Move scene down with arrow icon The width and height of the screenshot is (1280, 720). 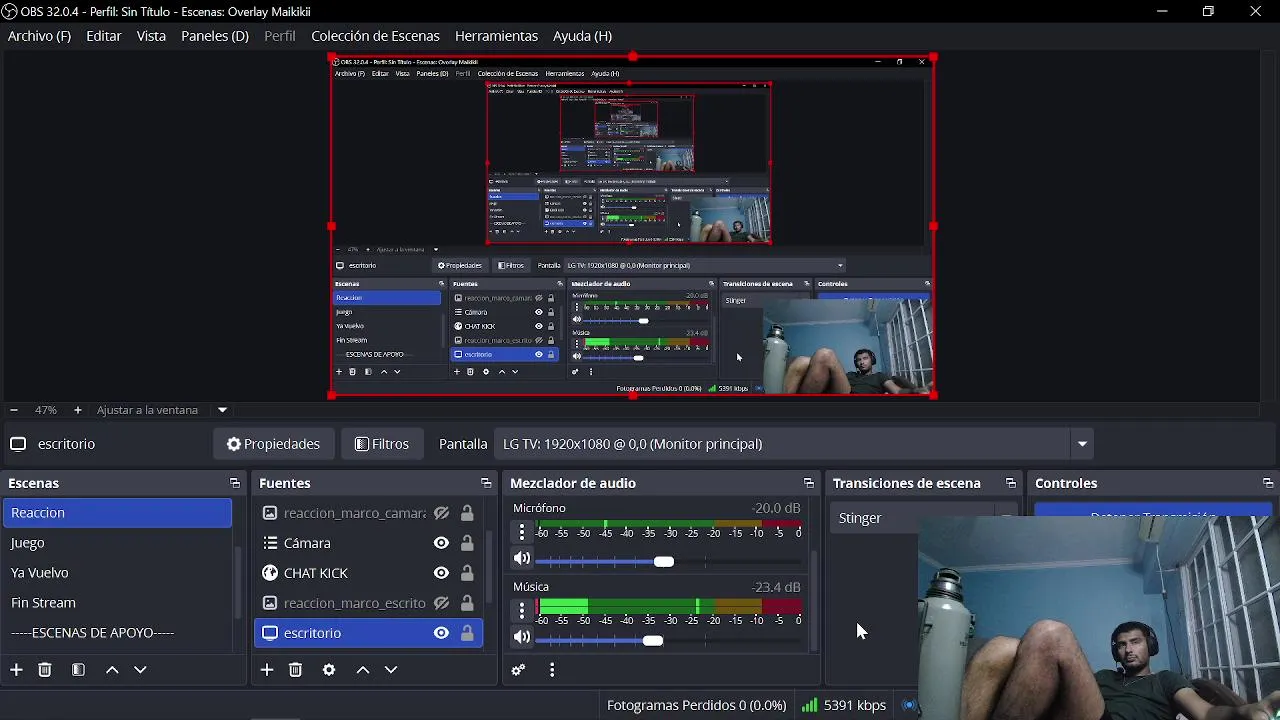point(140,670)
